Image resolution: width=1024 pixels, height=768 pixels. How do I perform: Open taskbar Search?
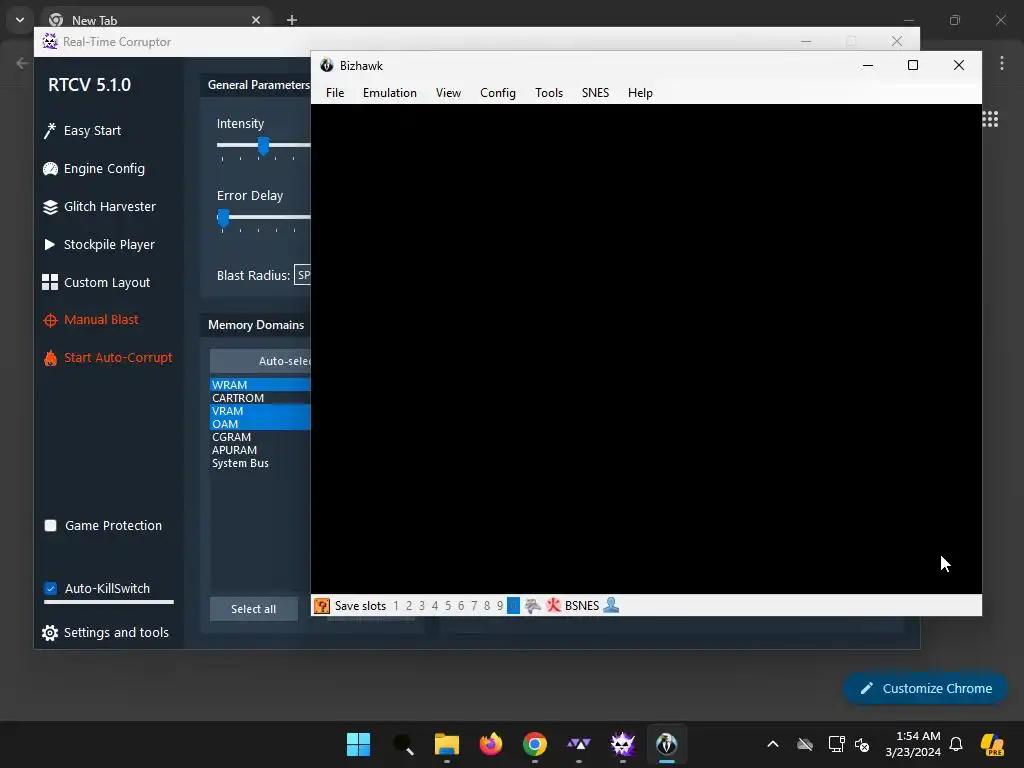[403, 744]
